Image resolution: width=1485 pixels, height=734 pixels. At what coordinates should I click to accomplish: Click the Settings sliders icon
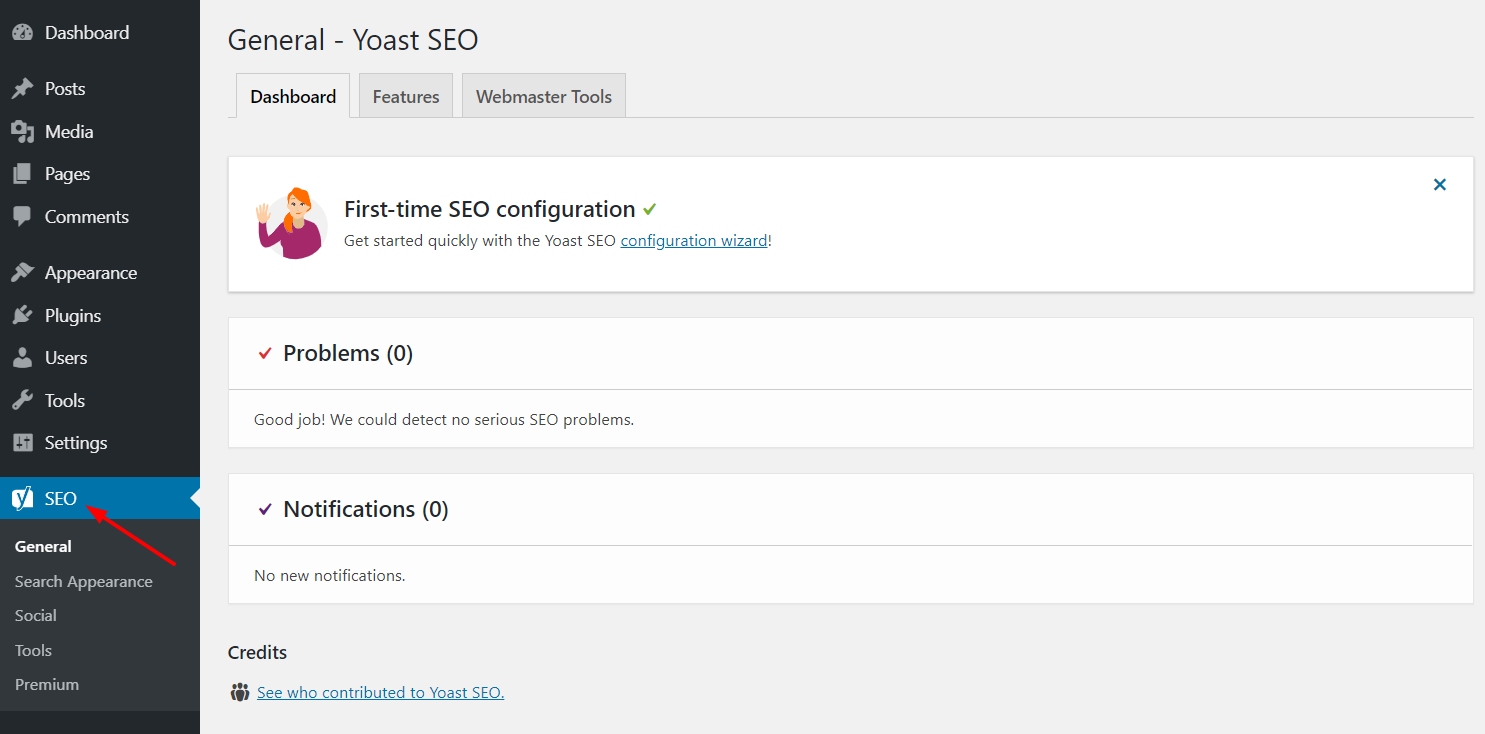pyautogui.click(x=22, y=443)
